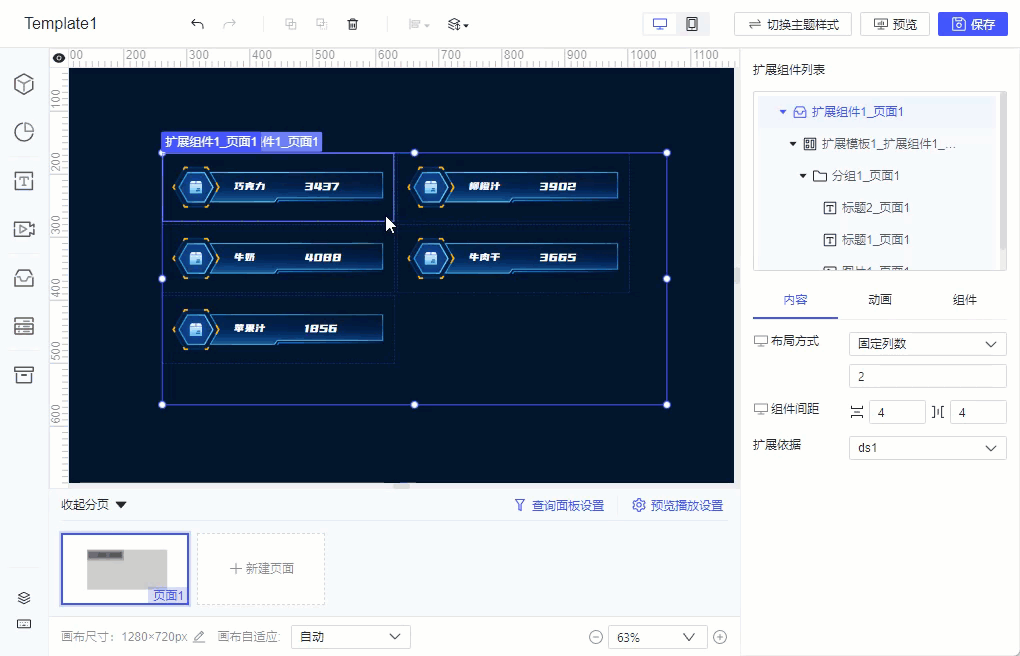Select the text component icon in left sidebar
The image size is (1020, 656).
click(x=23, y=181)
